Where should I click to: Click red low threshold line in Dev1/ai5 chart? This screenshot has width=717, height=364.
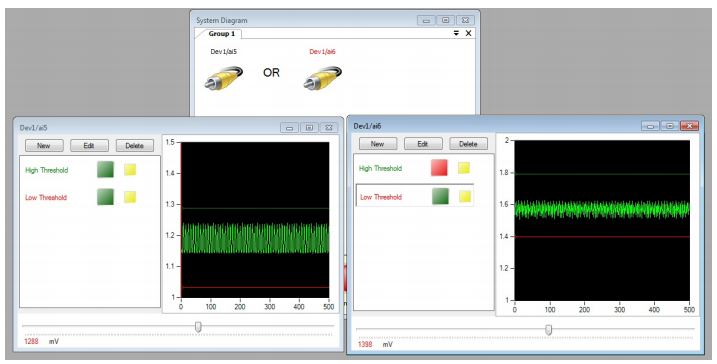click(255, 287)
